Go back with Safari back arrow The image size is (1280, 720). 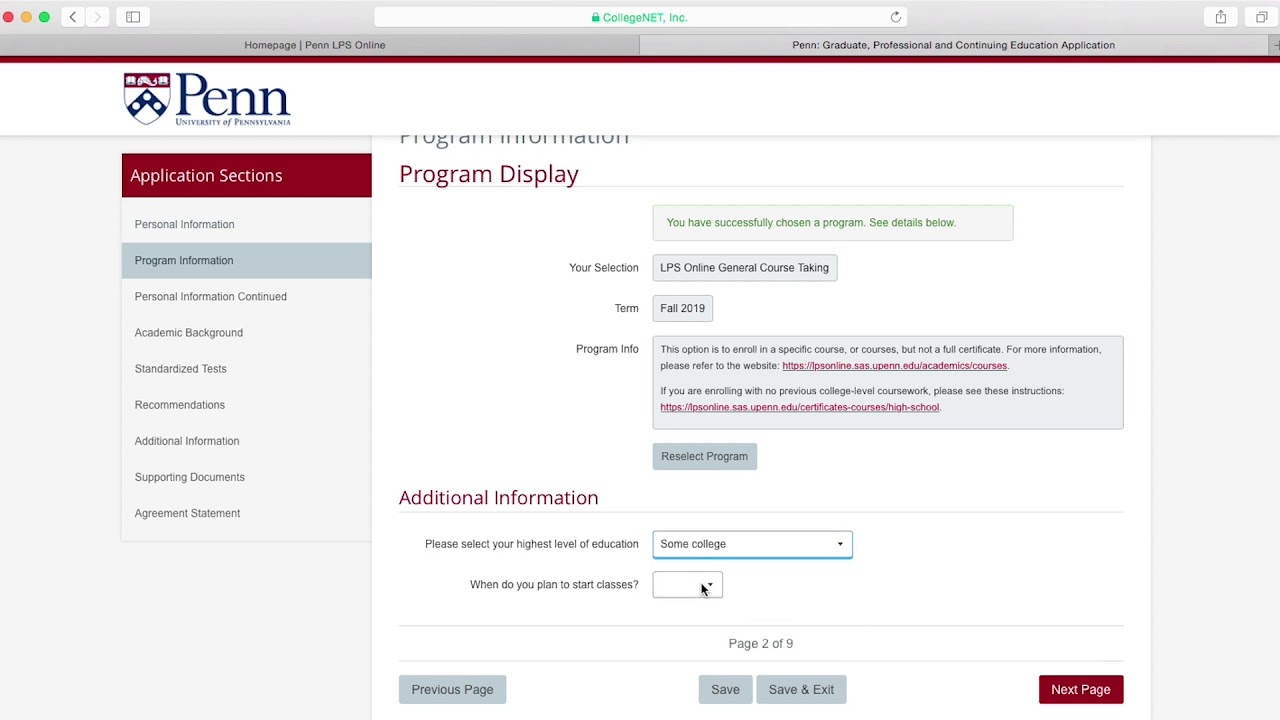[73, 17]
